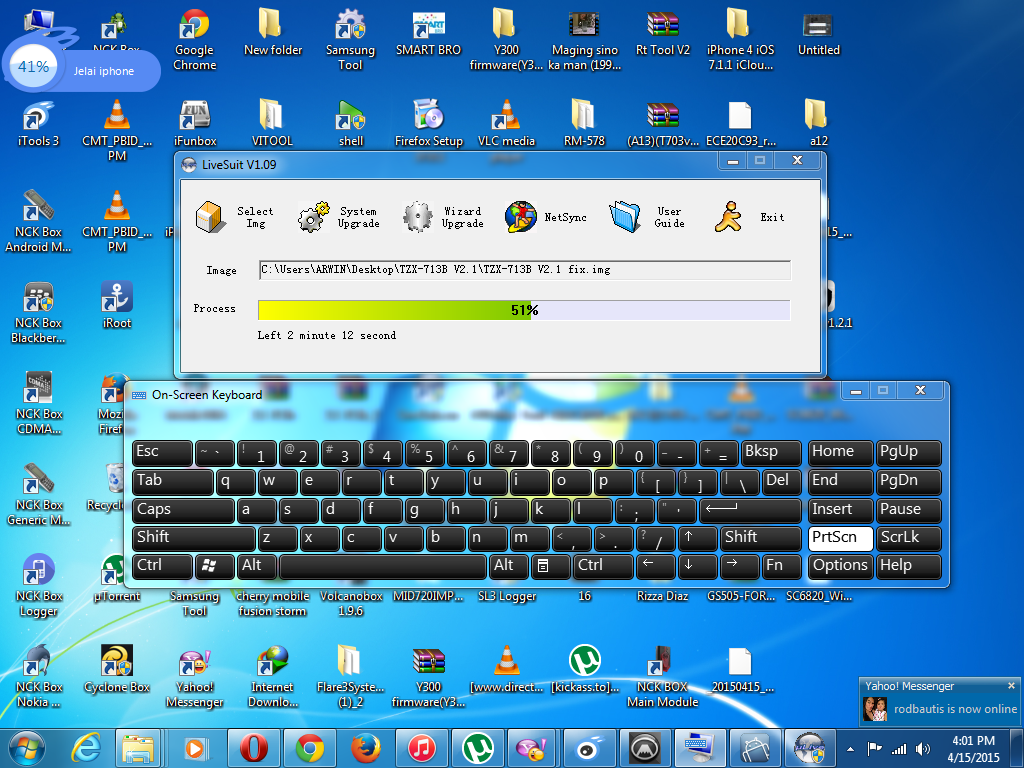Screen dimensions: 1024x768
Task: Click the firmware flashing progress bar
Action: 524,310
